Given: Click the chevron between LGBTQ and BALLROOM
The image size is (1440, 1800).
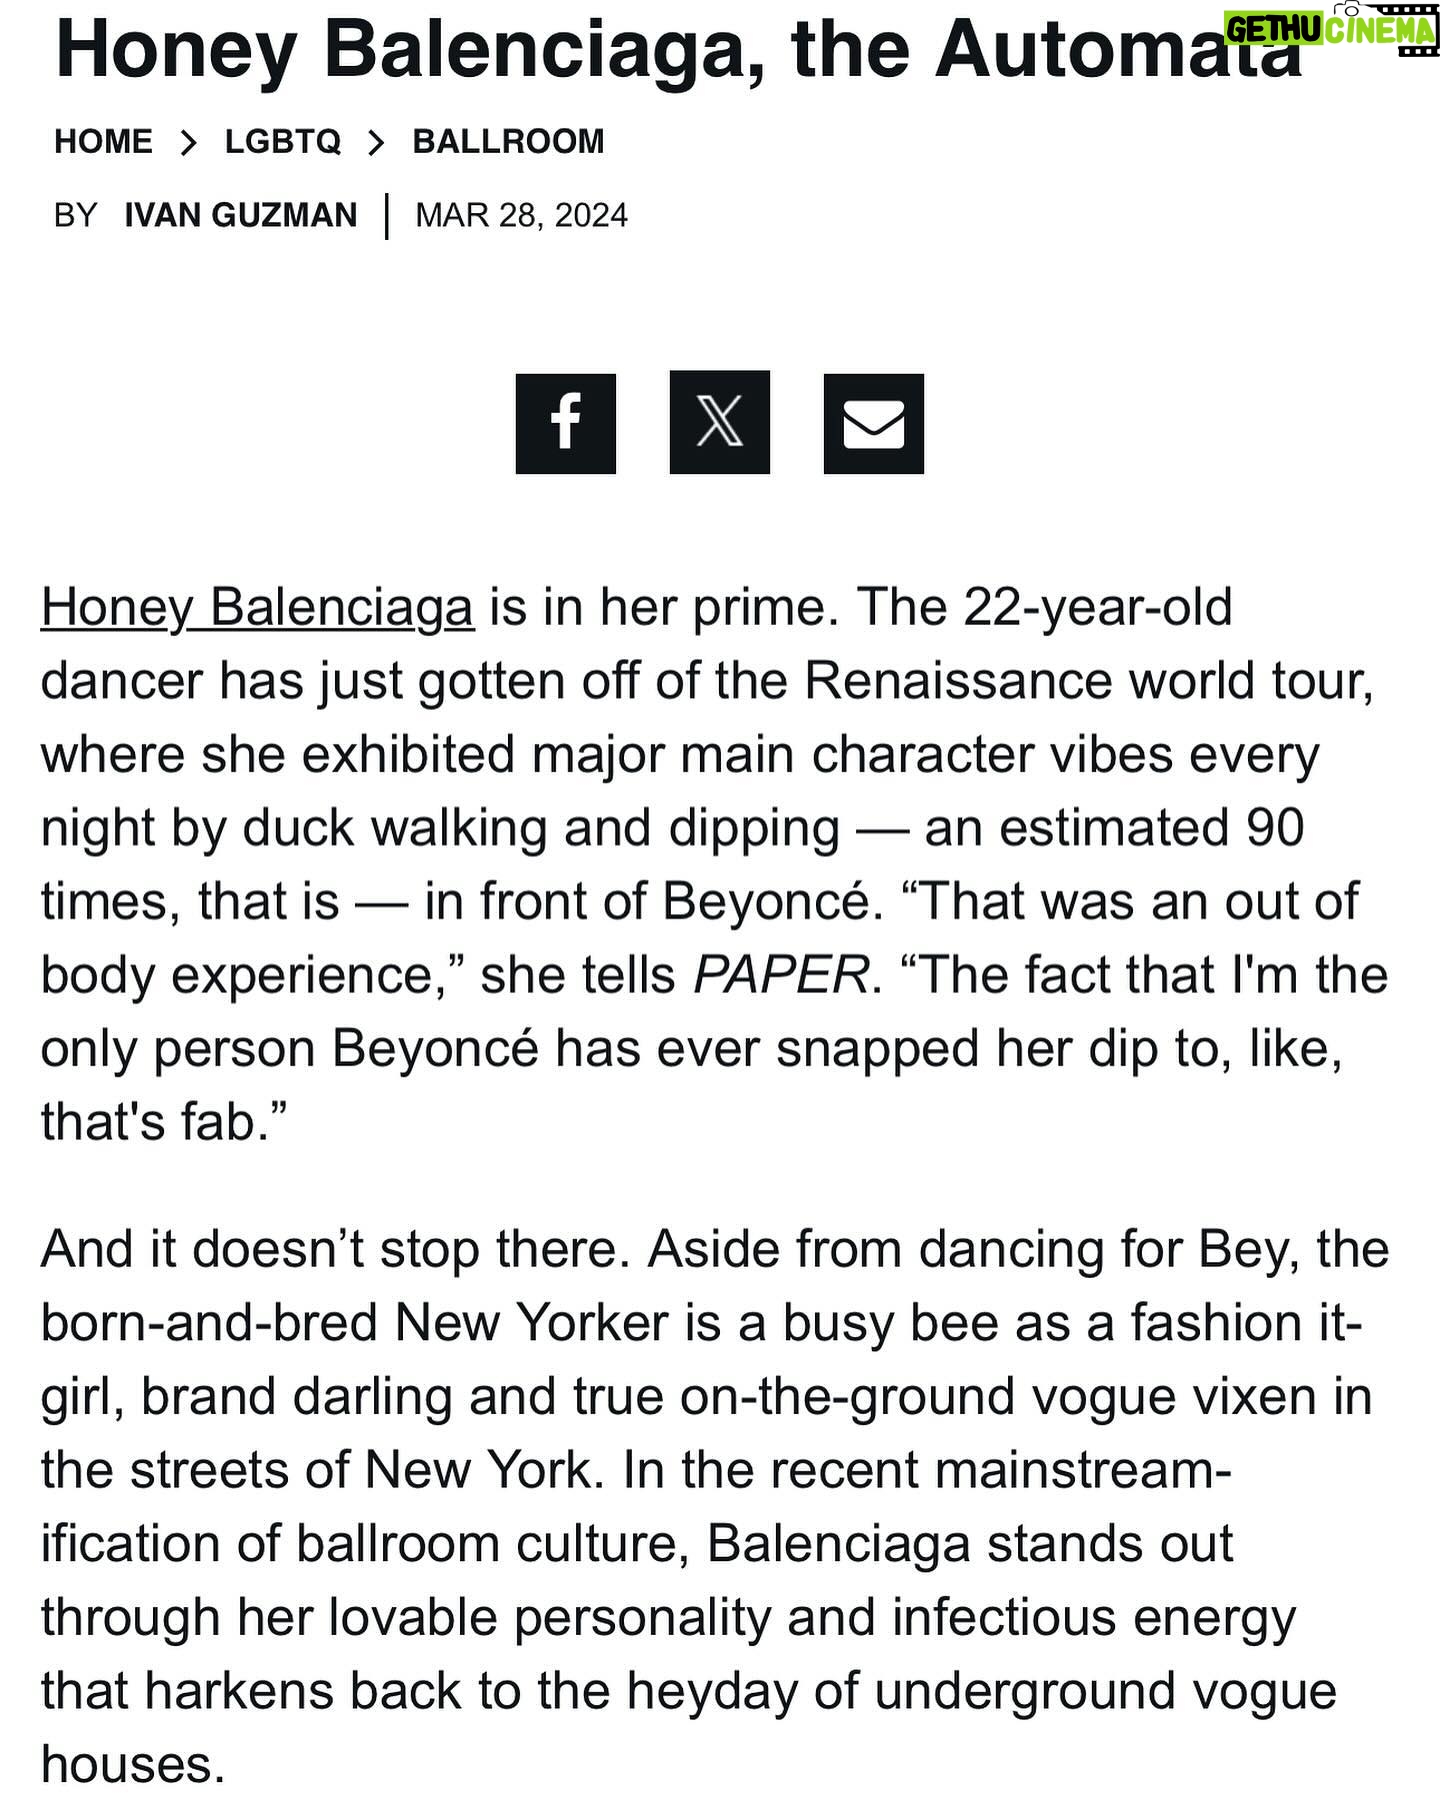Looking at the screenshot, I should point(376,143).
